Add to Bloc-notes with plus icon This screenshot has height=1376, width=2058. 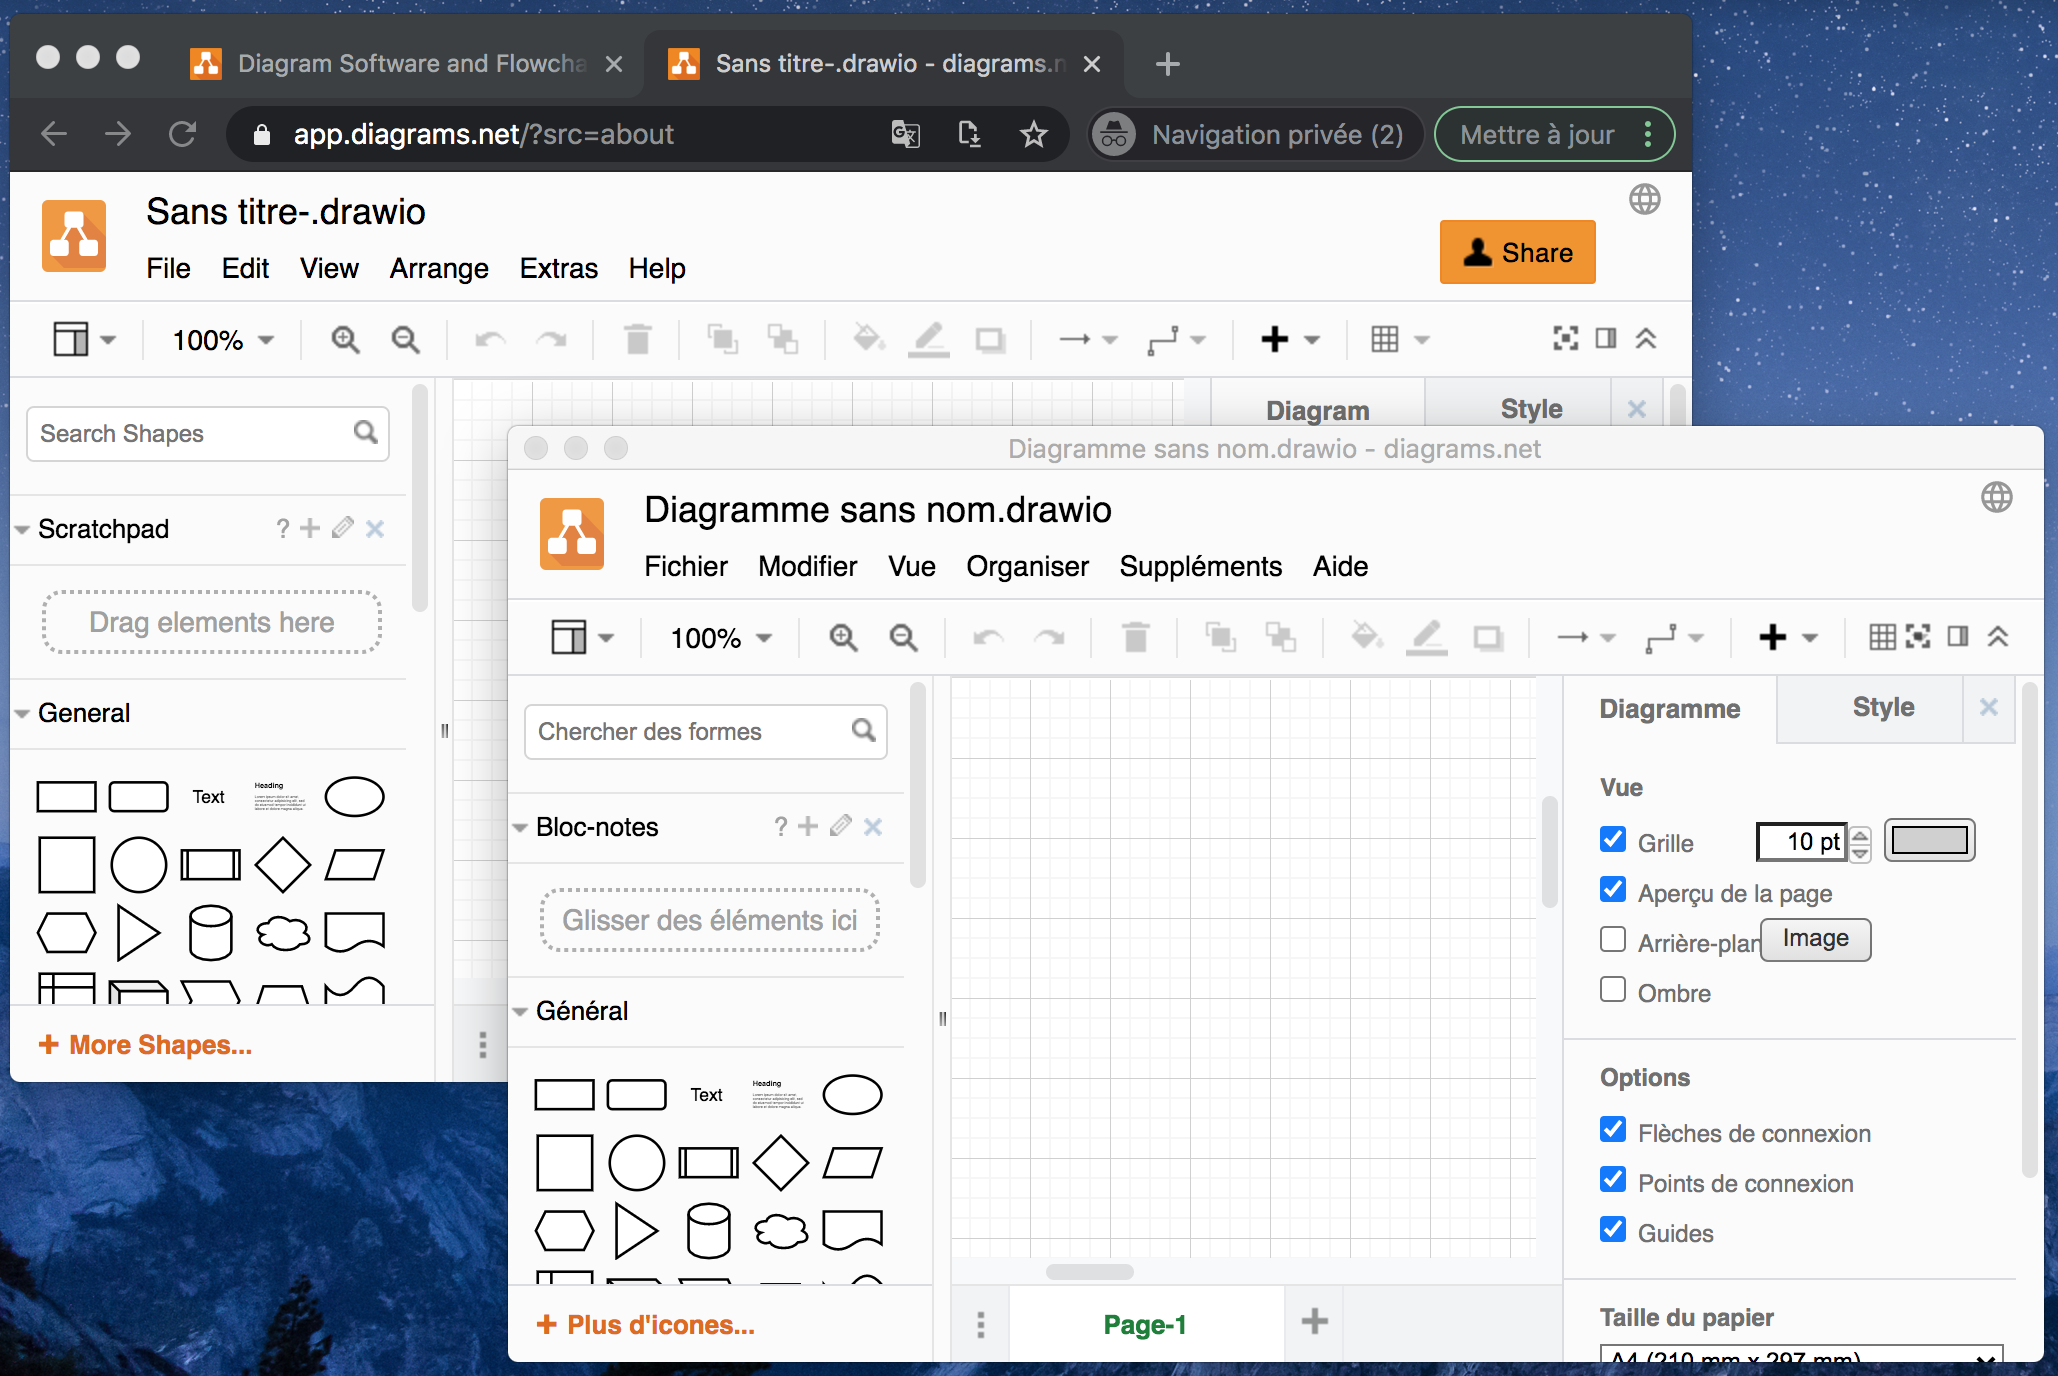coord(808,826)
